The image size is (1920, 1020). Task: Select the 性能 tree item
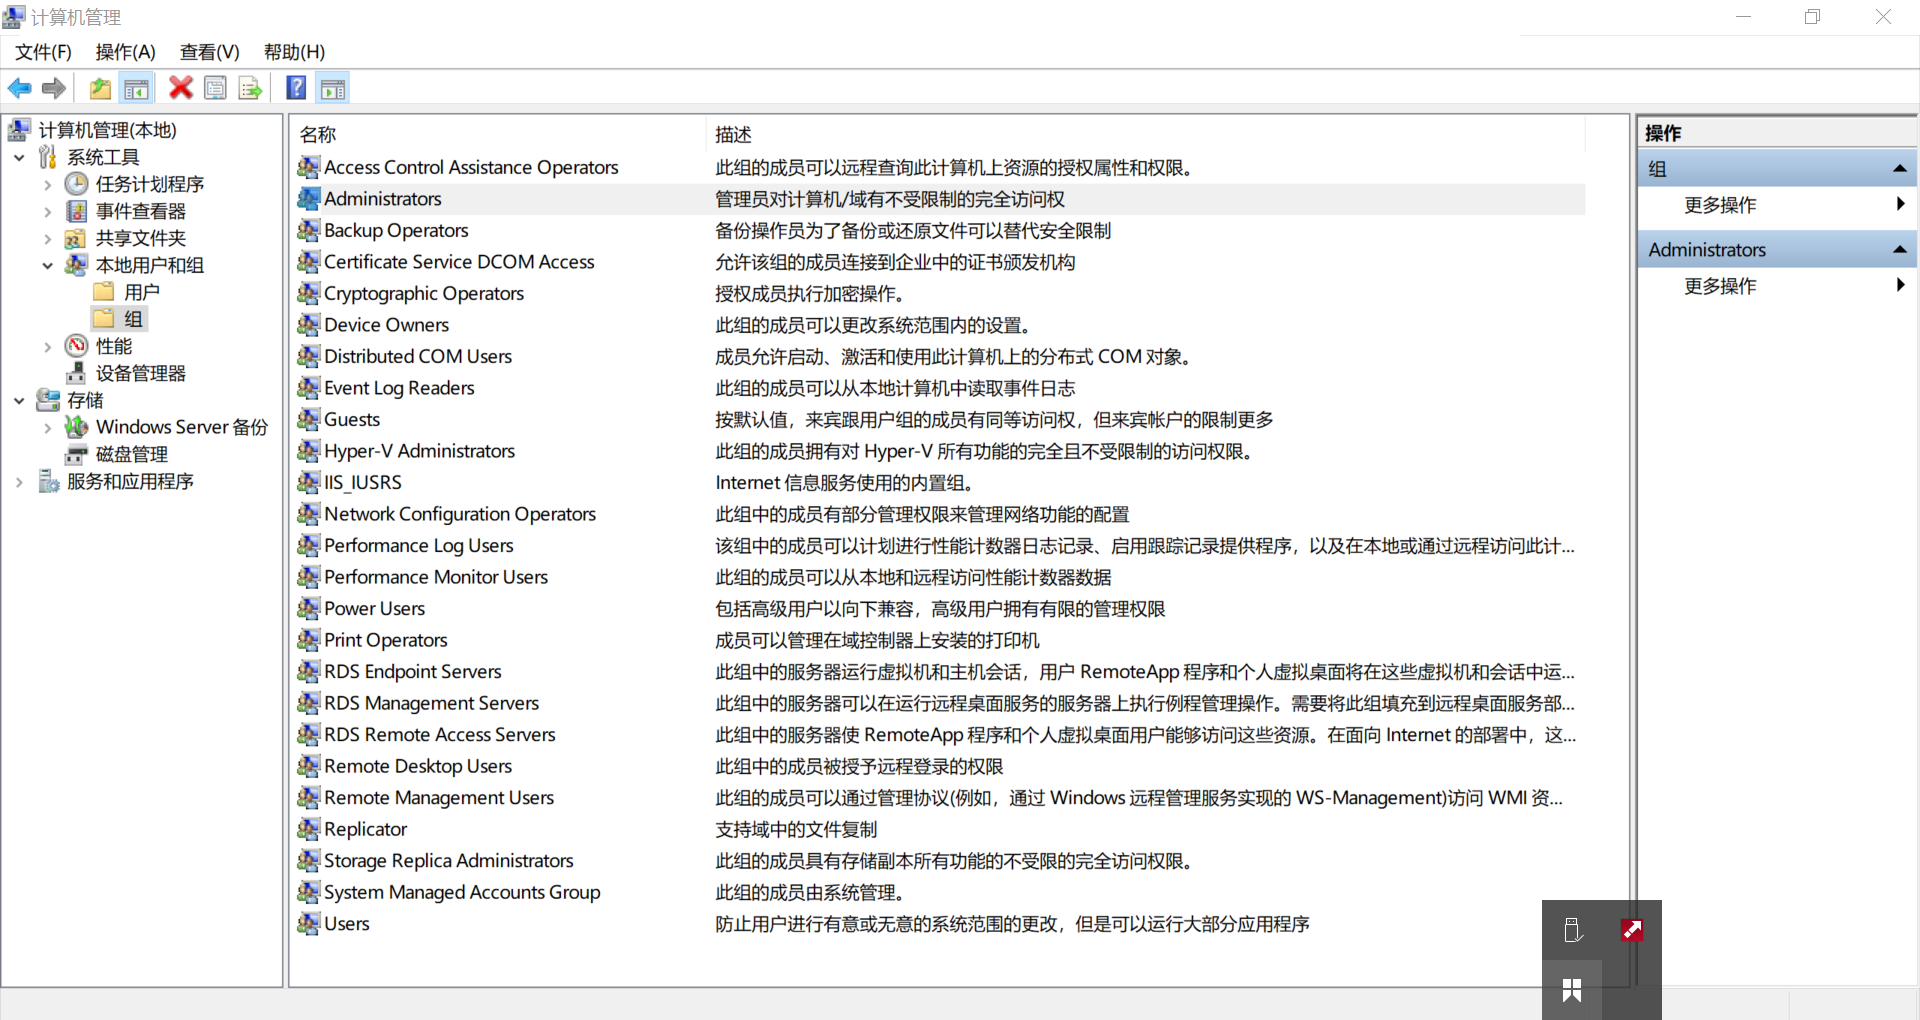click(114, 346)
